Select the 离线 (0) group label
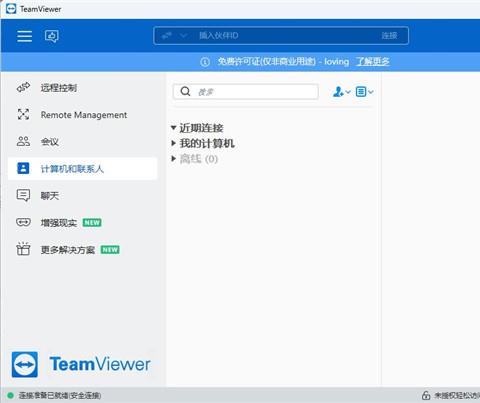480x403 pixels. tap(199, 159)
